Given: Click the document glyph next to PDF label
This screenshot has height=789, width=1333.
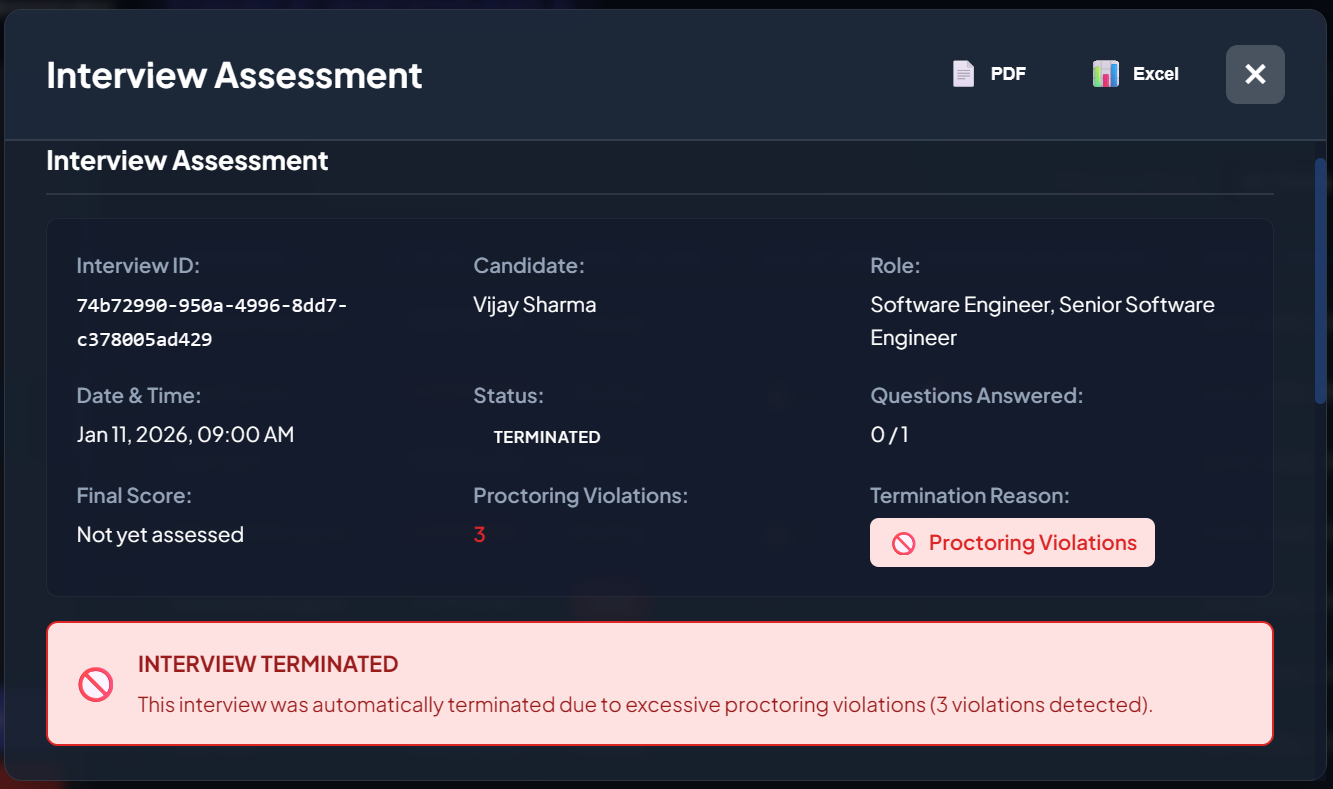Looking at the screenshot, I should (x=962, y=73).
